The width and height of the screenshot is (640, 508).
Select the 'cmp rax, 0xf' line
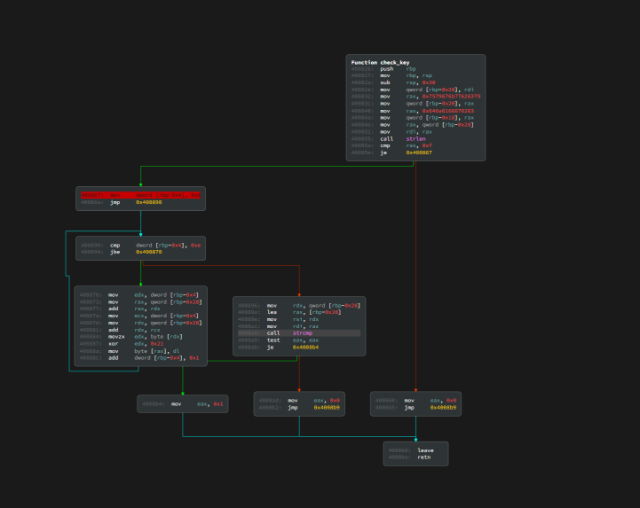point(391,145)
